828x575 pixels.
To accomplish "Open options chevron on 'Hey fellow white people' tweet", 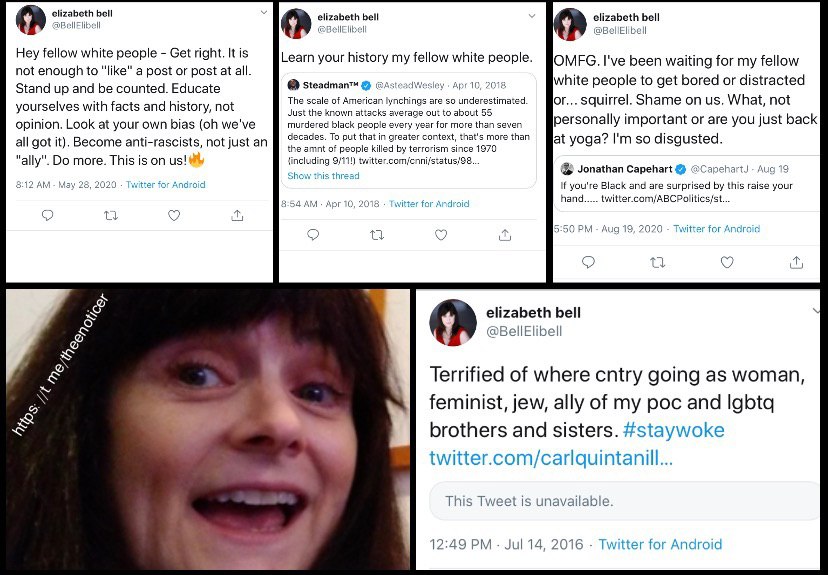I will click(x=263, y=14).
